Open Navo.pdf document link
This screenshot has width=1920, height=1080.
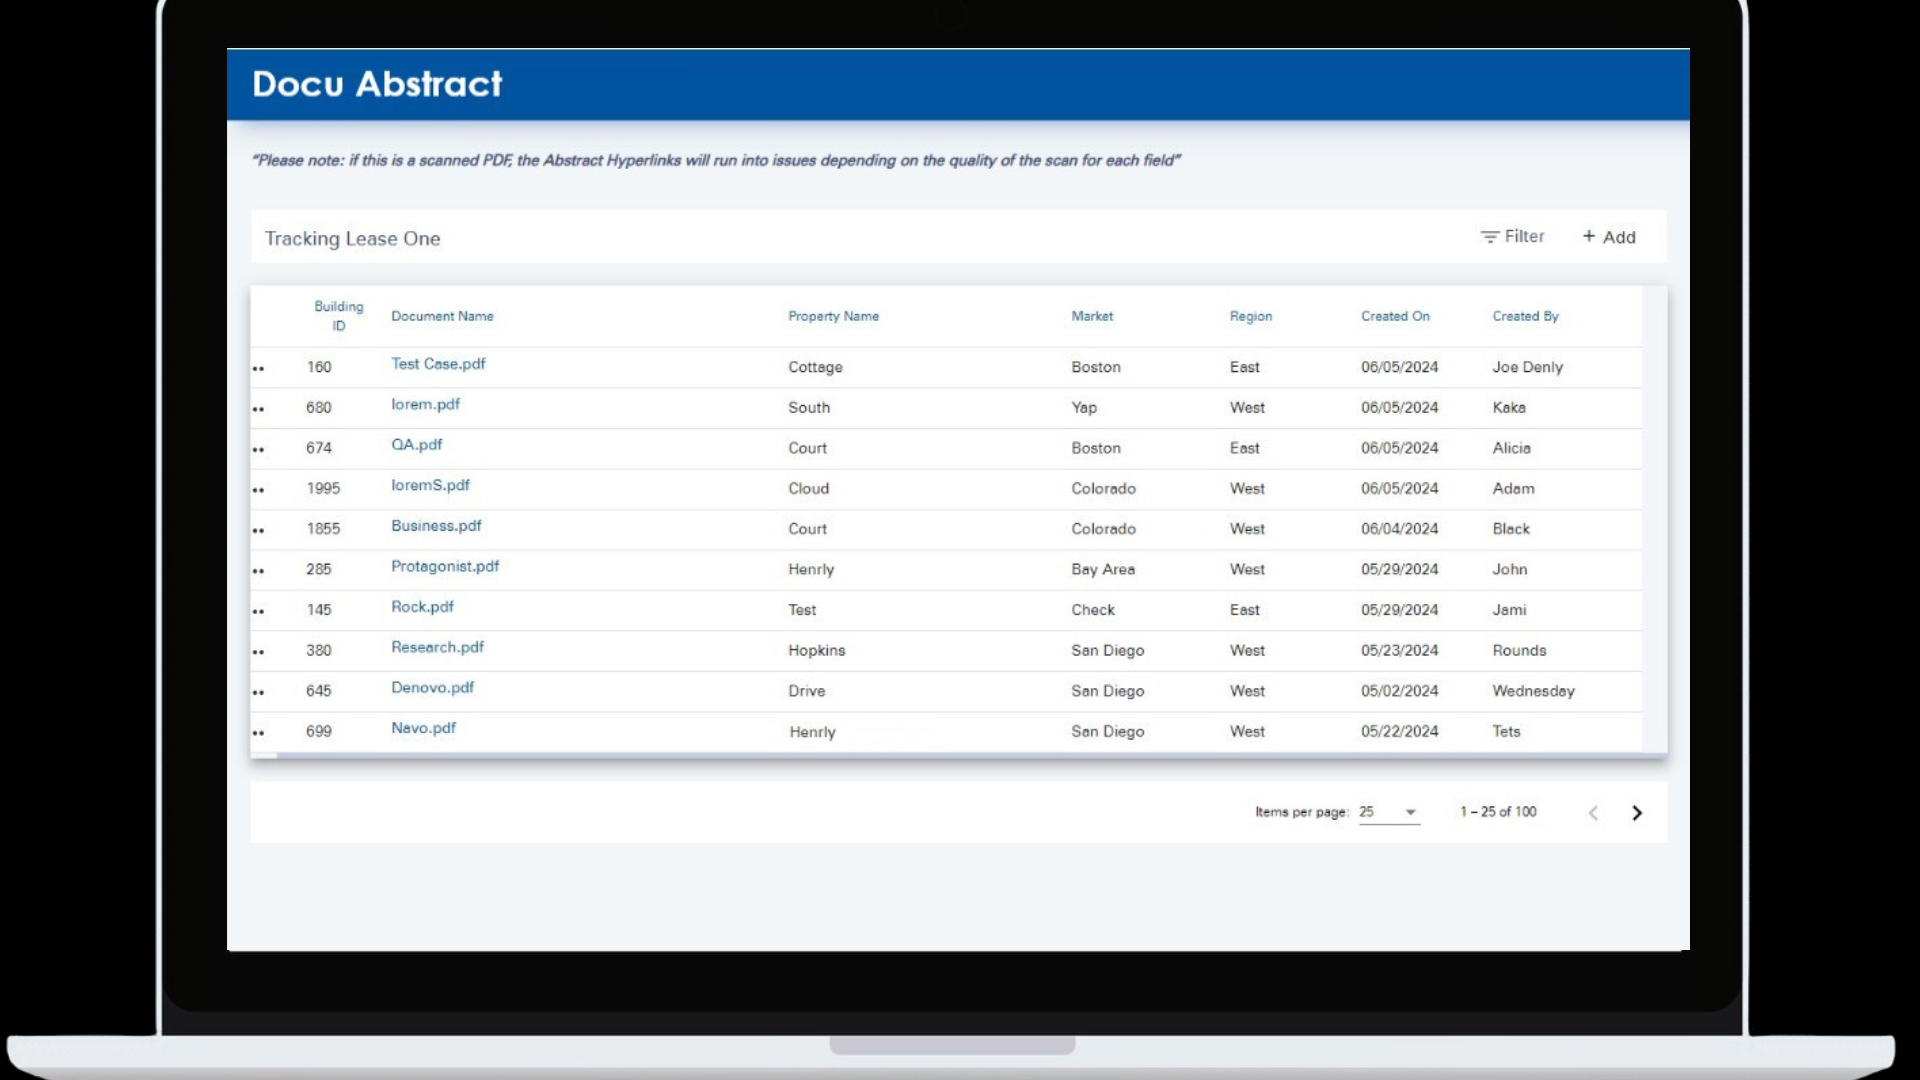click(x=423, y=728)
